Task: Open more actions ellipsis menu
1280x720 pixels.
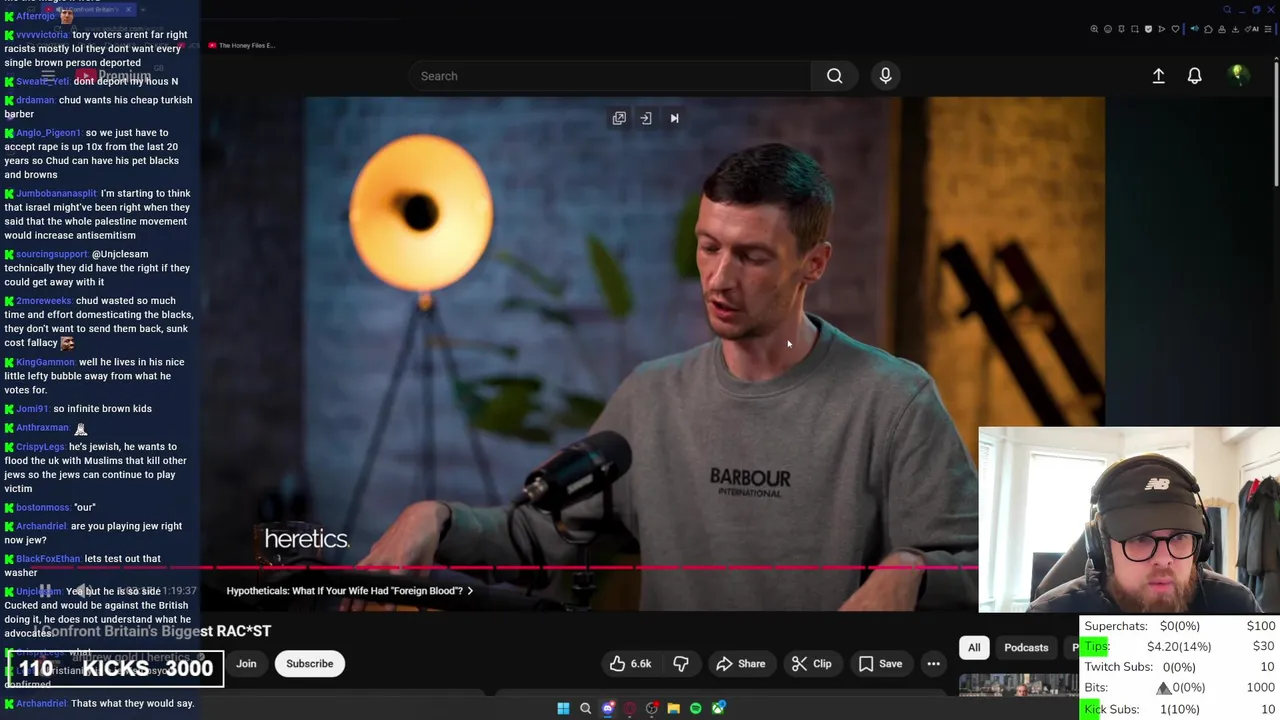Action: pos(933,664)
